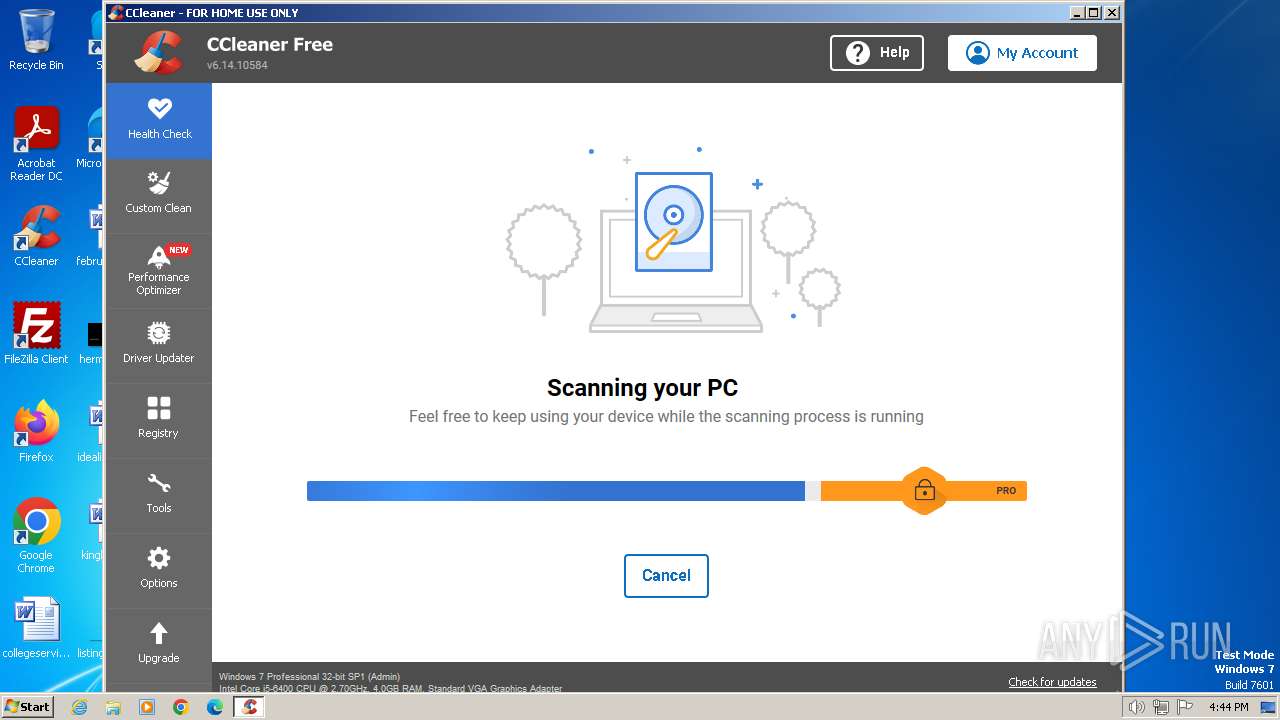Click CCleaner's active taskbar button
Screen dimensions: 1280x720
[250, 707]
